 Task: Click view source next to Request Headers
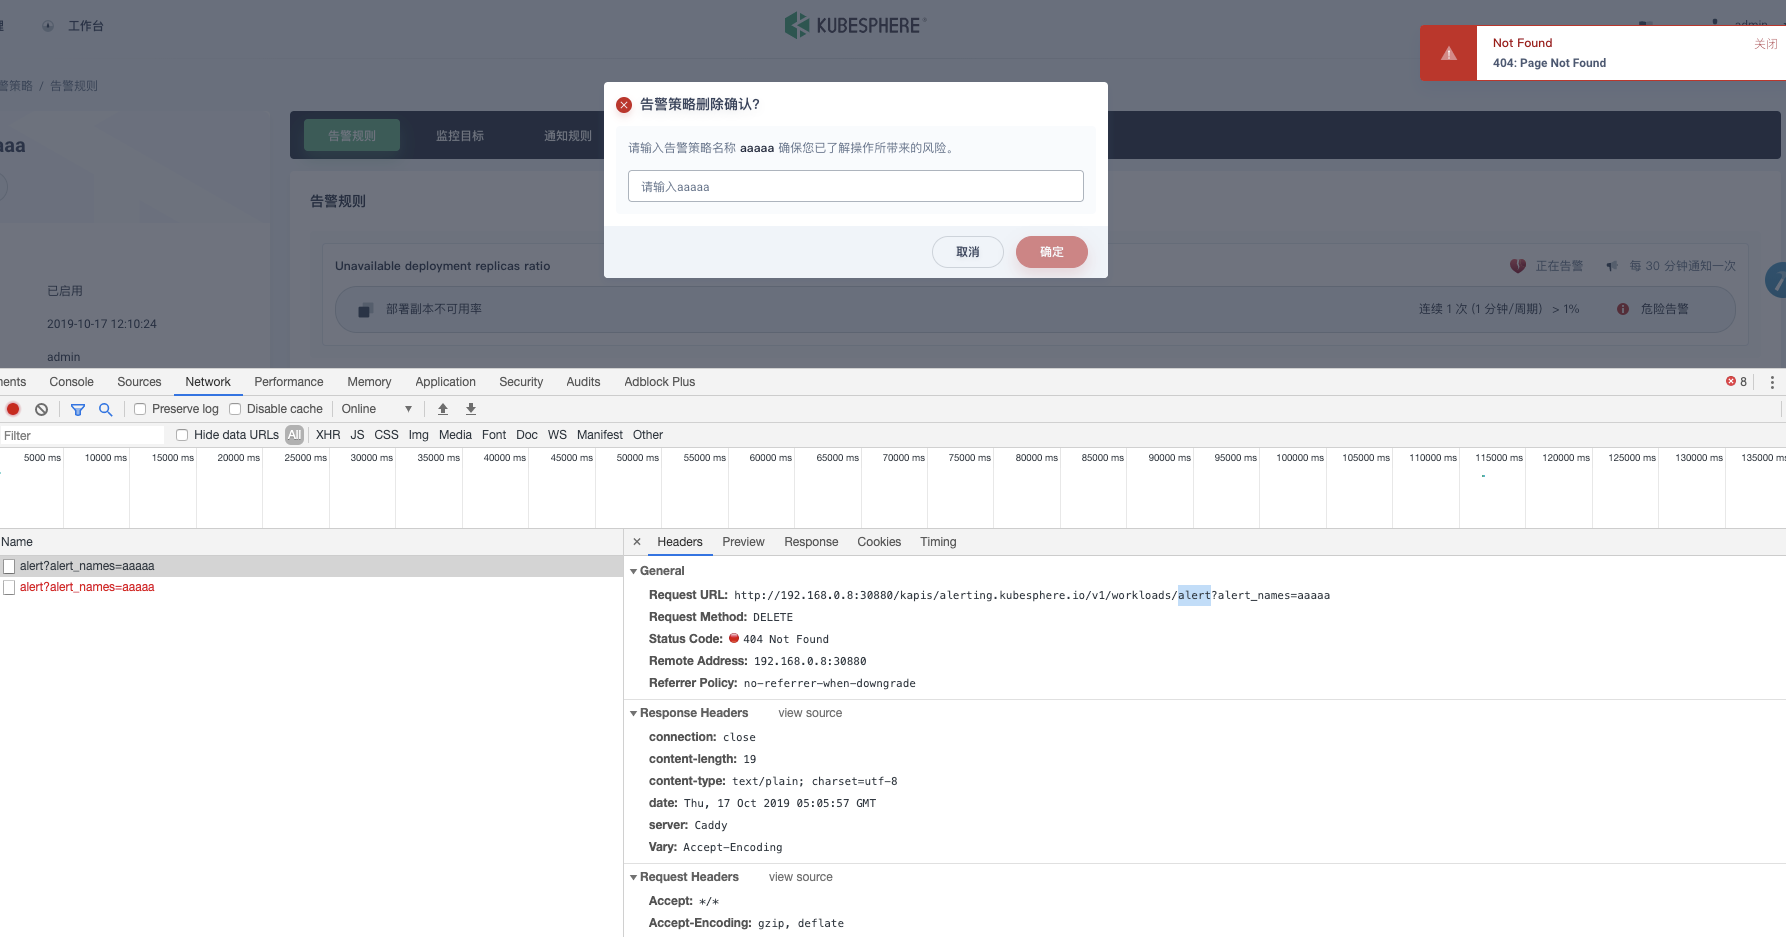click(x=800, y=877)
